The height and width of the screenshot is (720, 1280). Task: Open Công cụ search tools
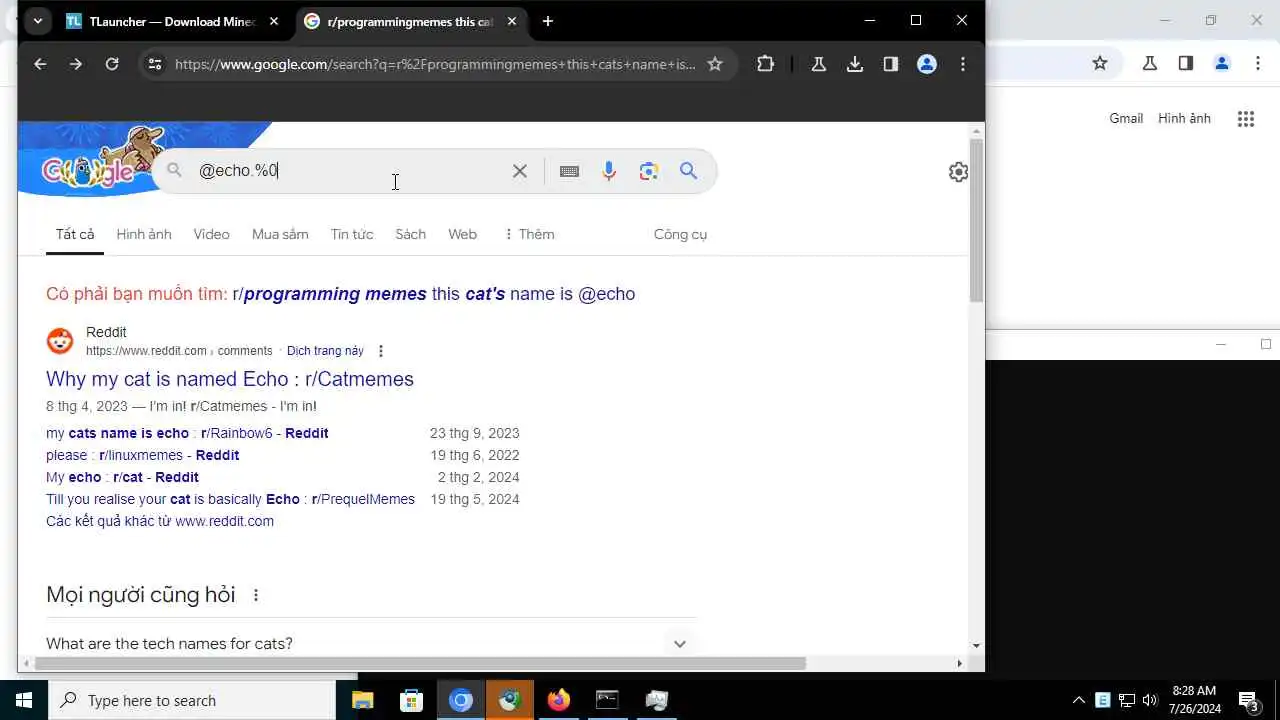[x=680, y=234]
